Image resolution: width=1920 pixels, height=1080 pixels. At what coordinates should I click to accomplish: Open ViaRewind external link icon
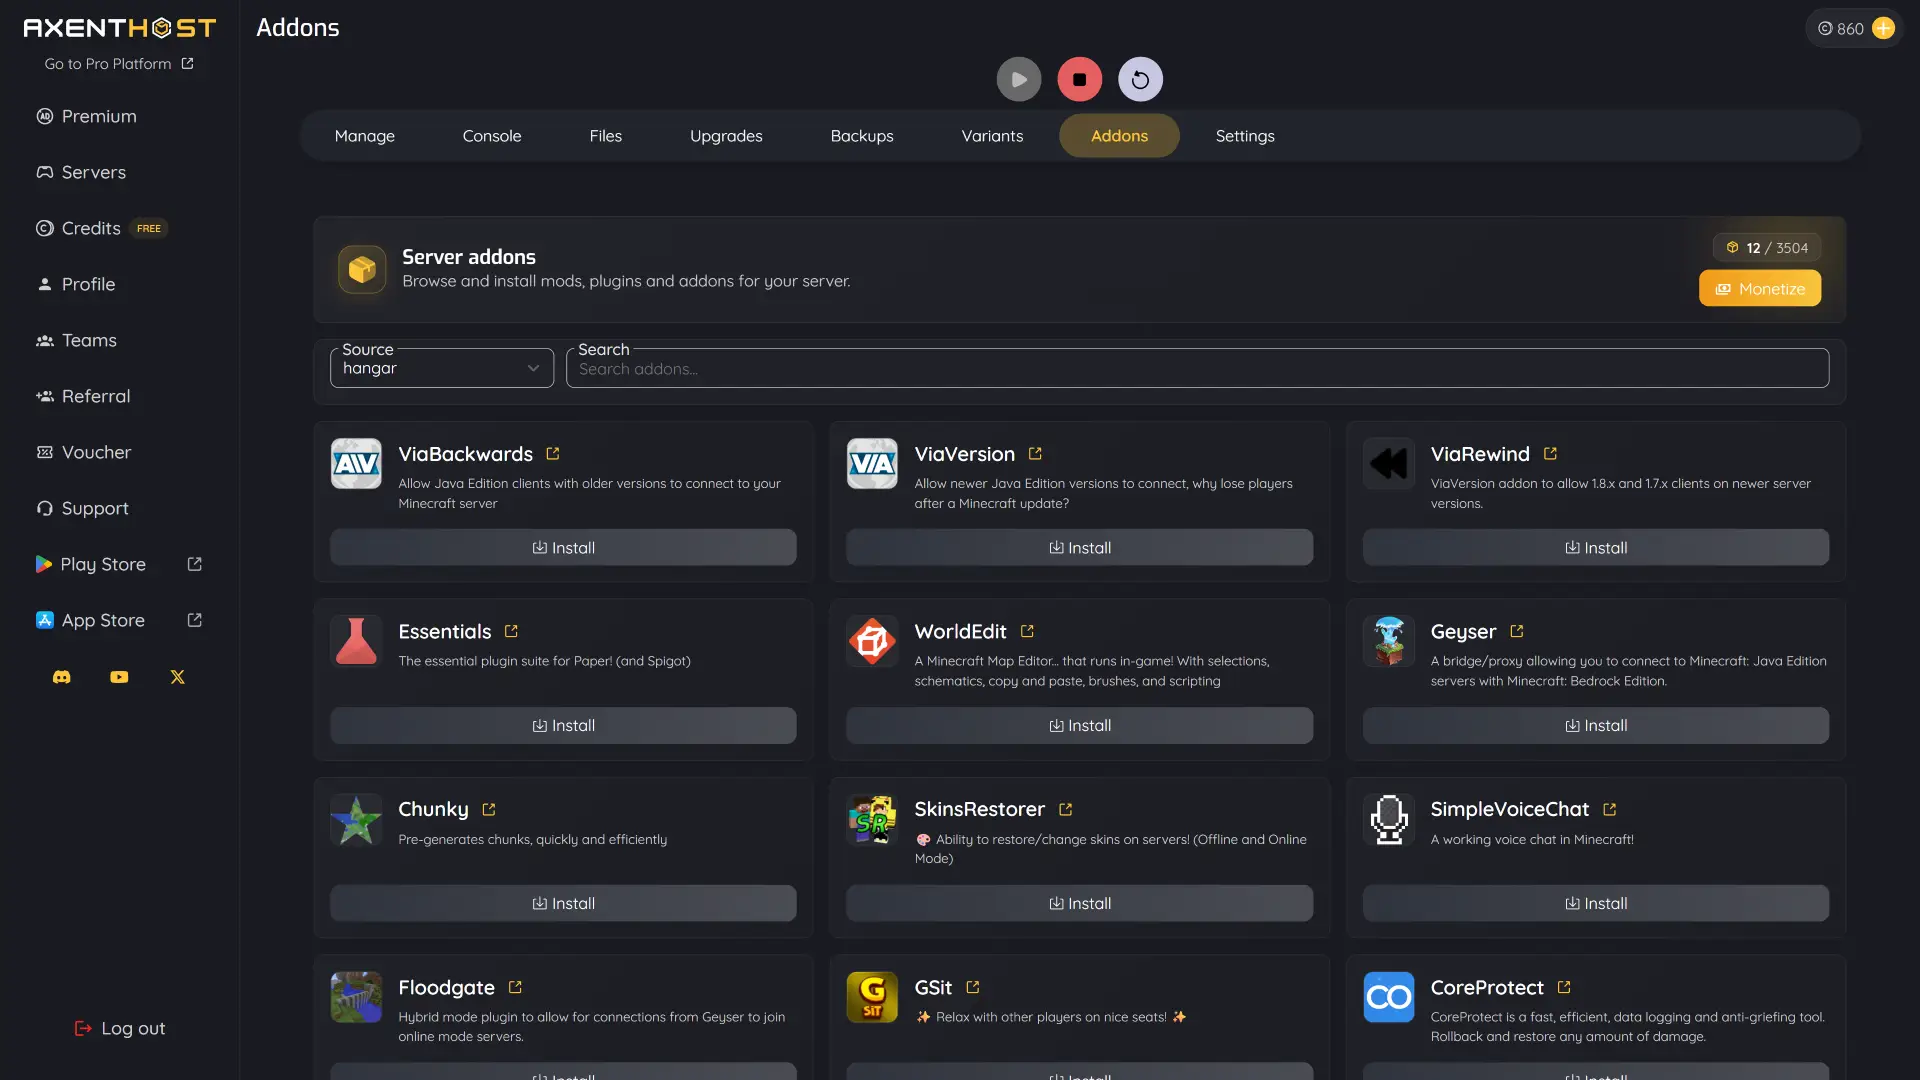1550,454
